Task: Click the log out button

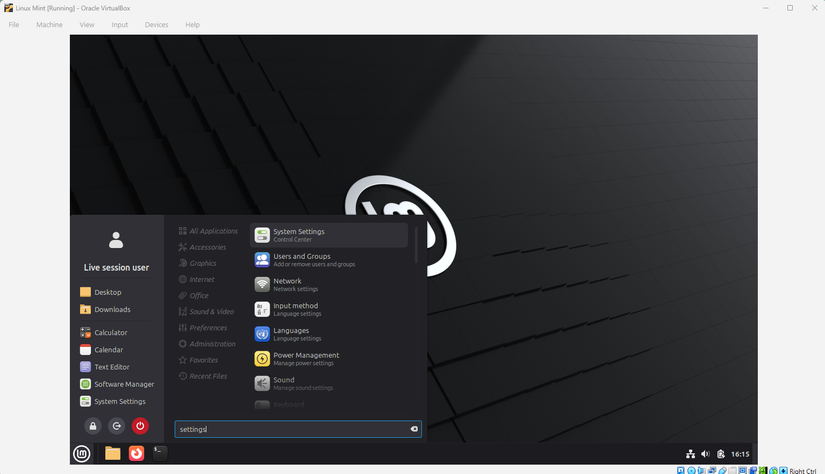Action: (116, 426)
